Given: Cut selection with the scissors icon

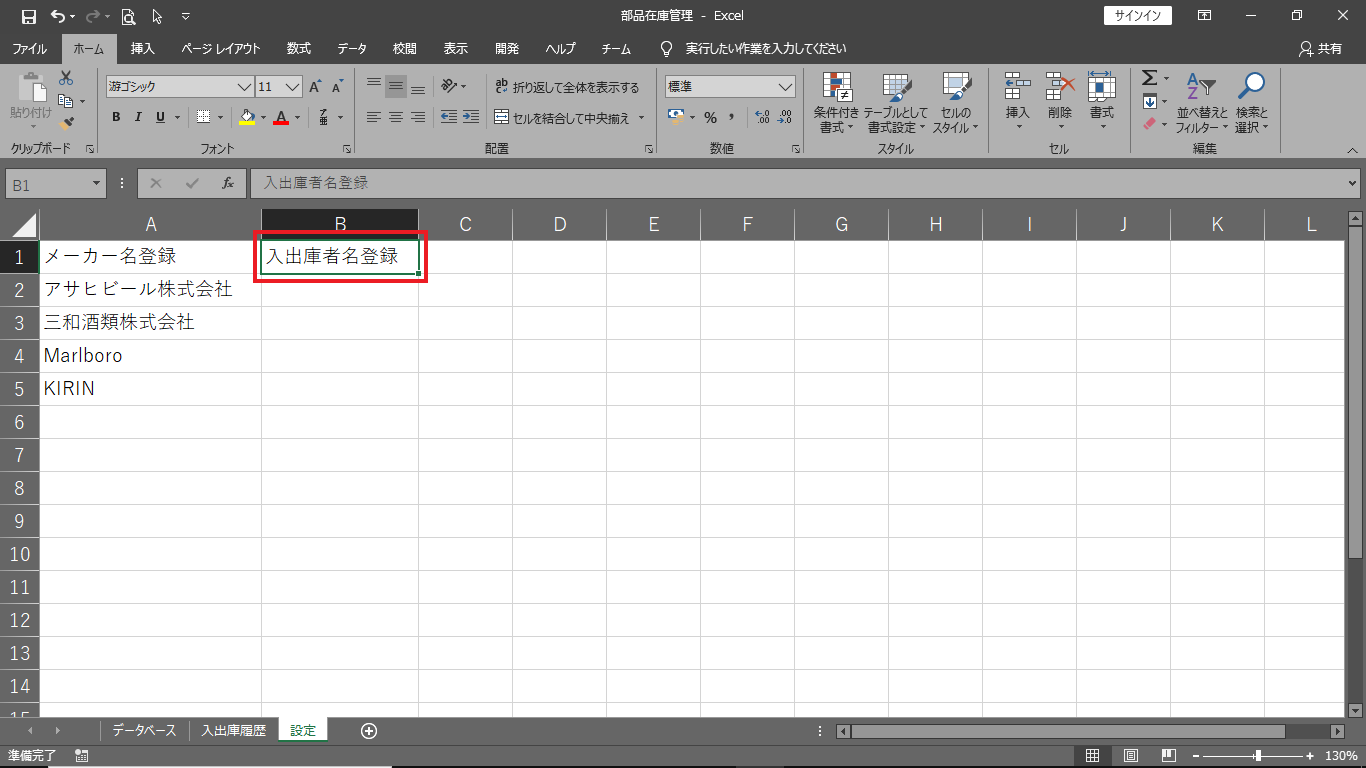Looking at the screenshot, I should coord(66,78).
